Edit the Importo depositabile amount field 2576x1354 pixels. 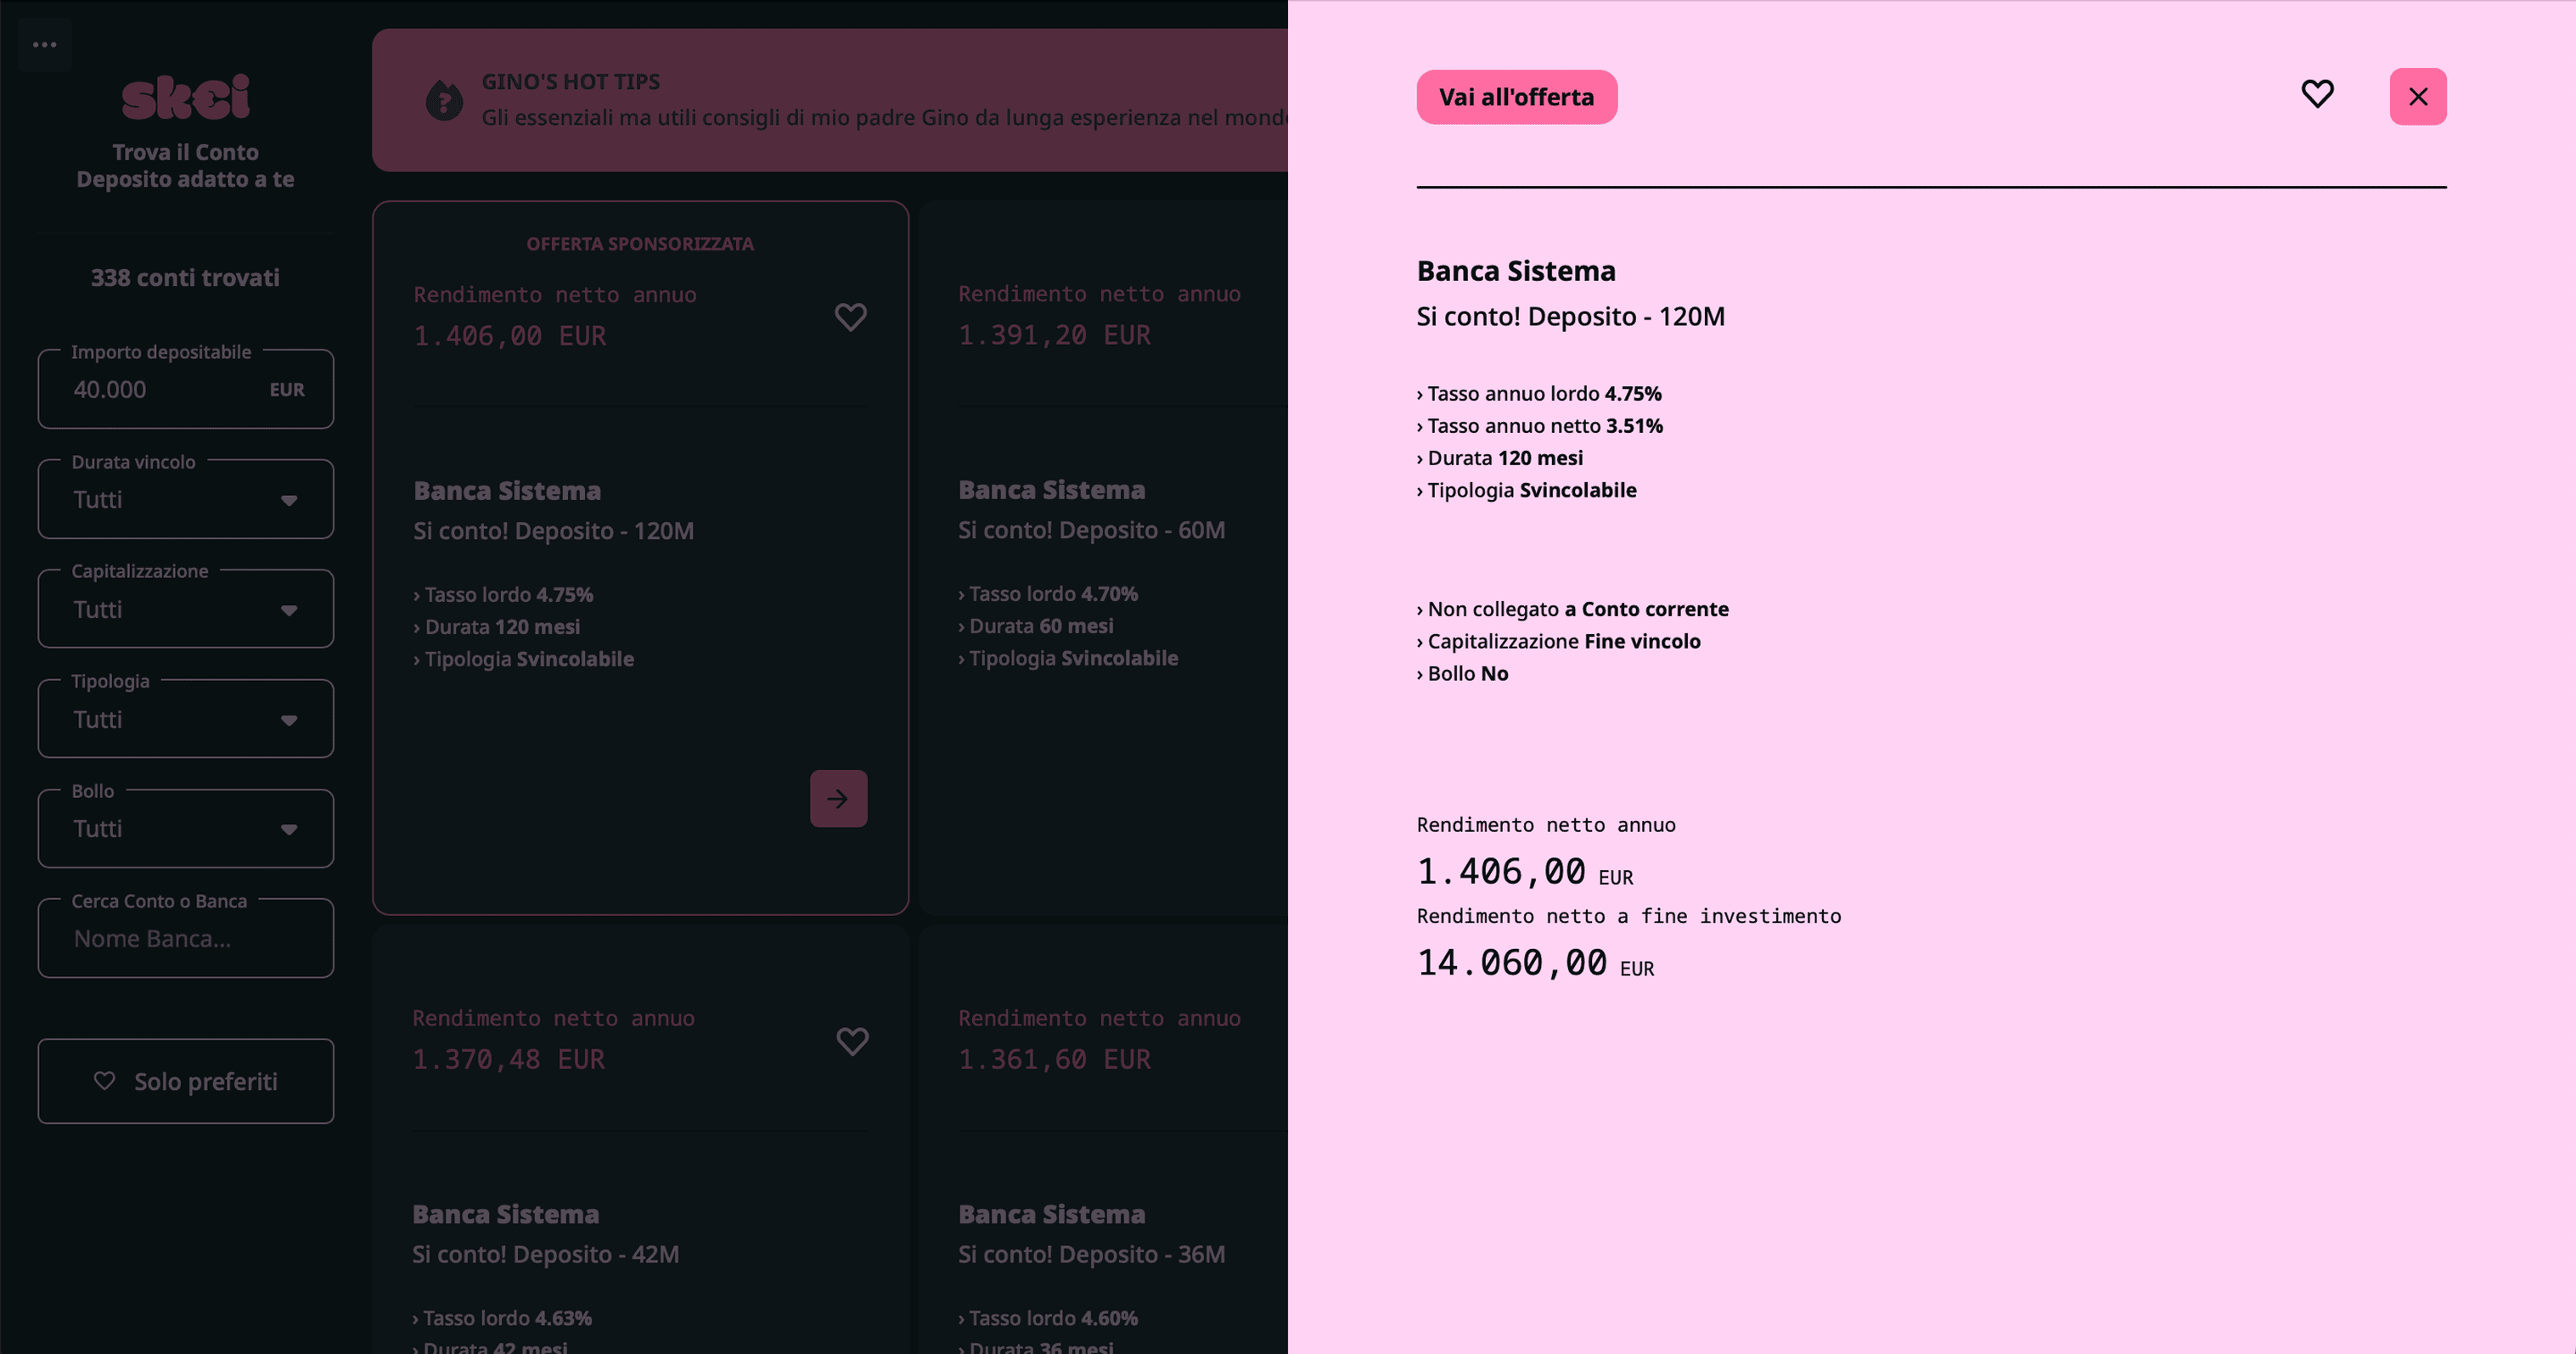(186, 389)
